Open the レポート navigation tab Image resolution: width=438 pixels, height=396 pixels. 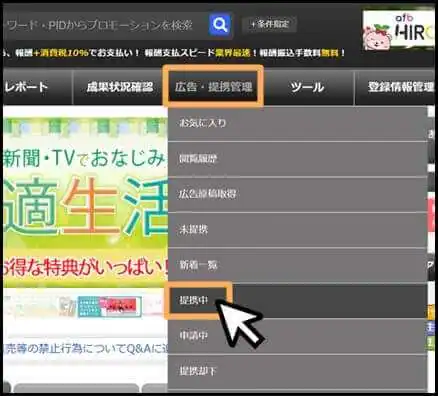tap(37, 88)
